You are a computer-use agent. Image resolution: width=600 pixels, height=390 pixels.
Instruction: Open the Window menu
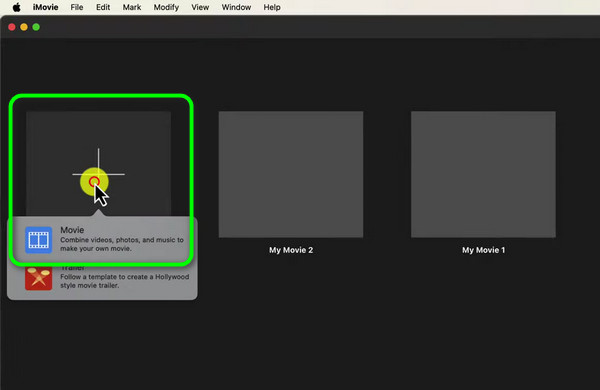[x=236, y=7]
